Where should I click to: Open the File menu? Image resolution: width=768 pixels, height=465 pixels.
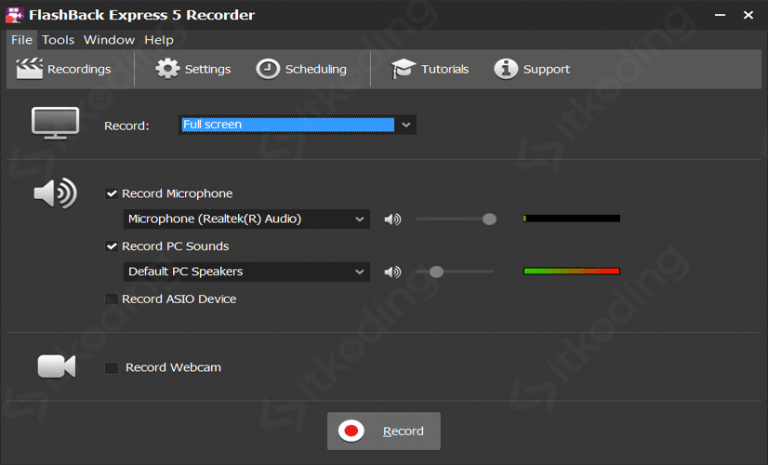point(22,40)
